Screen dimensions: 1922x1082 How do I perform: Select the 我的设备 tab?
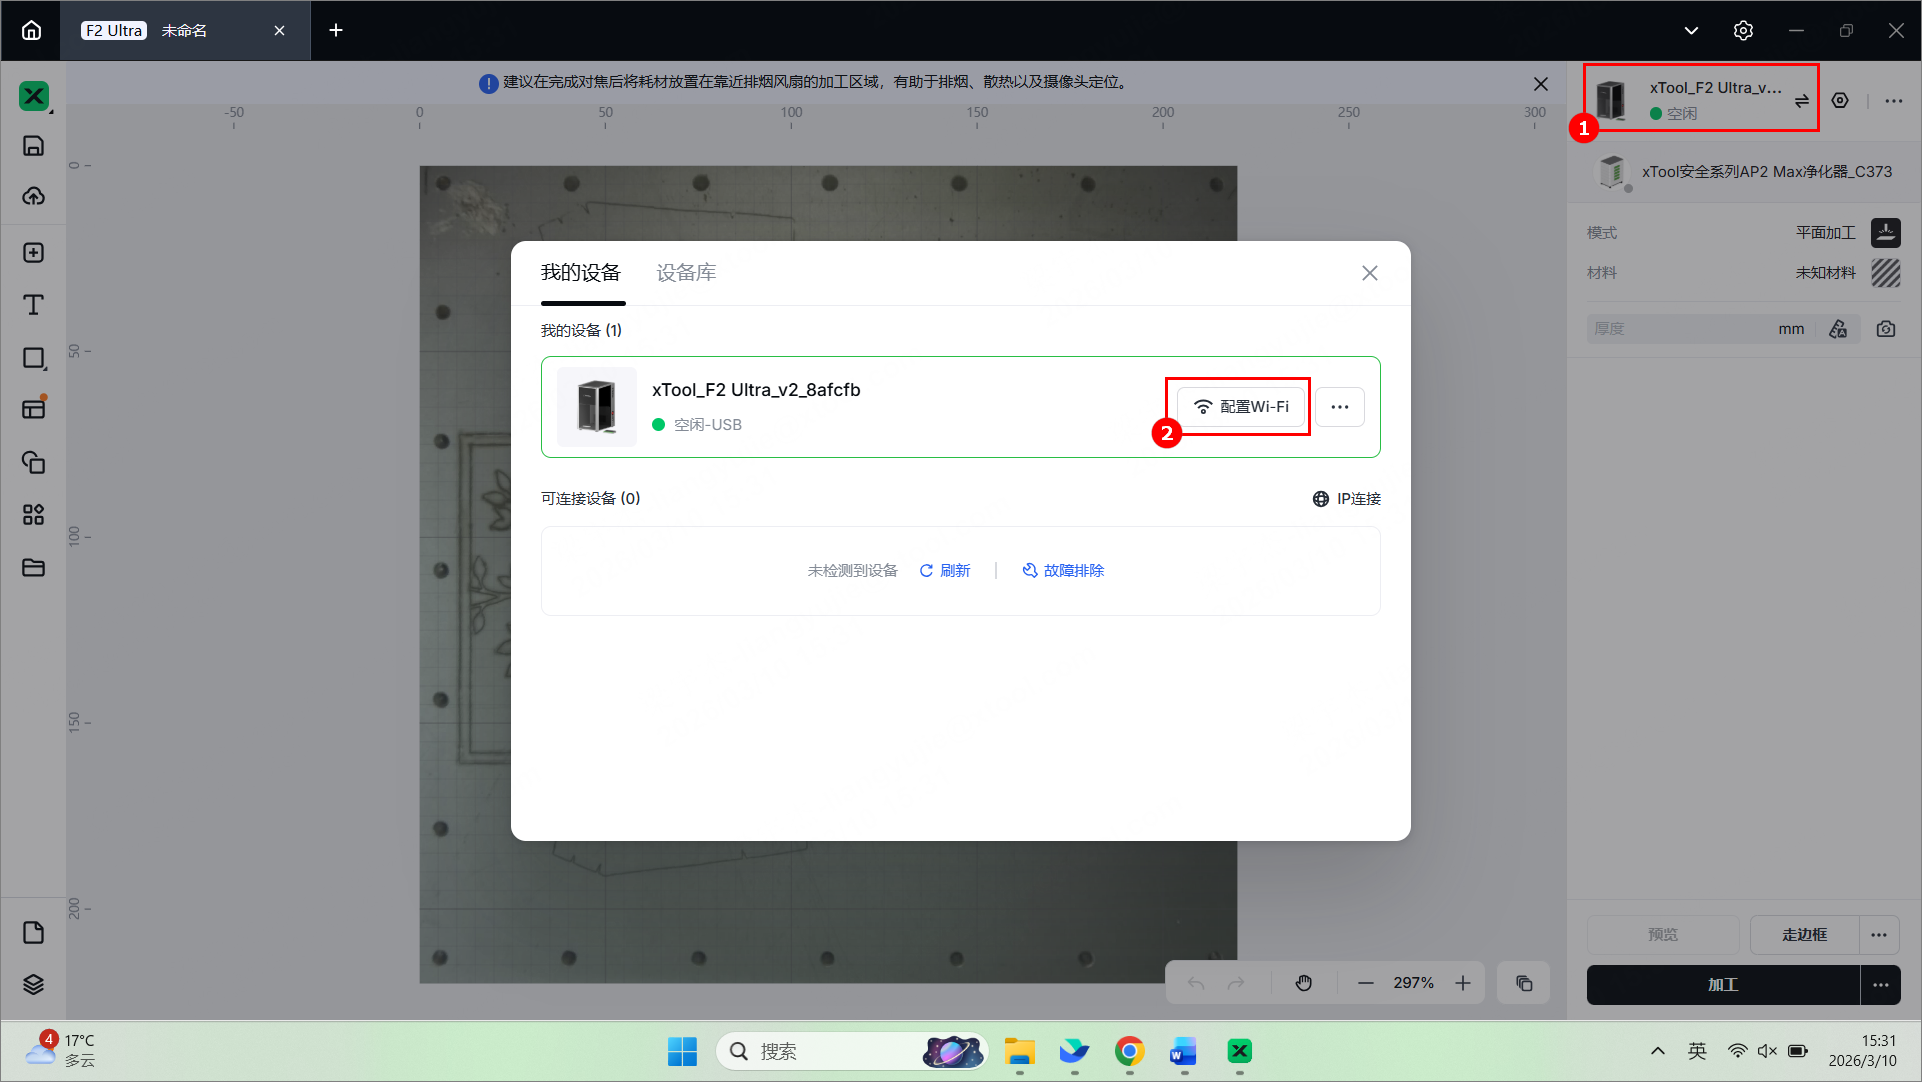581,273
